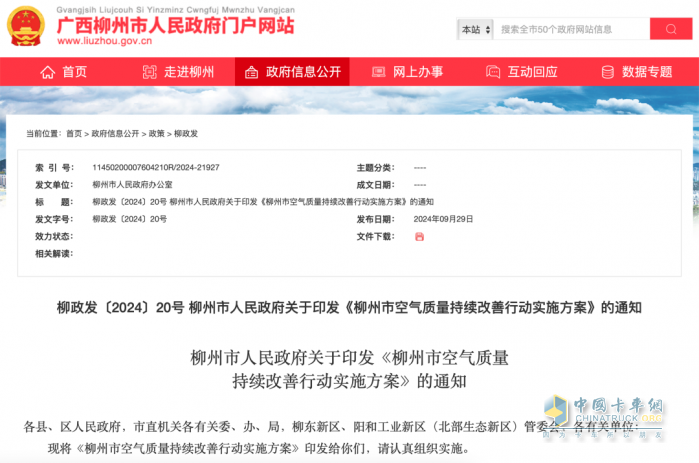699x463 pixels.
Task: Click the scan icon beside 走进柳州
Action: pos(150,72)
